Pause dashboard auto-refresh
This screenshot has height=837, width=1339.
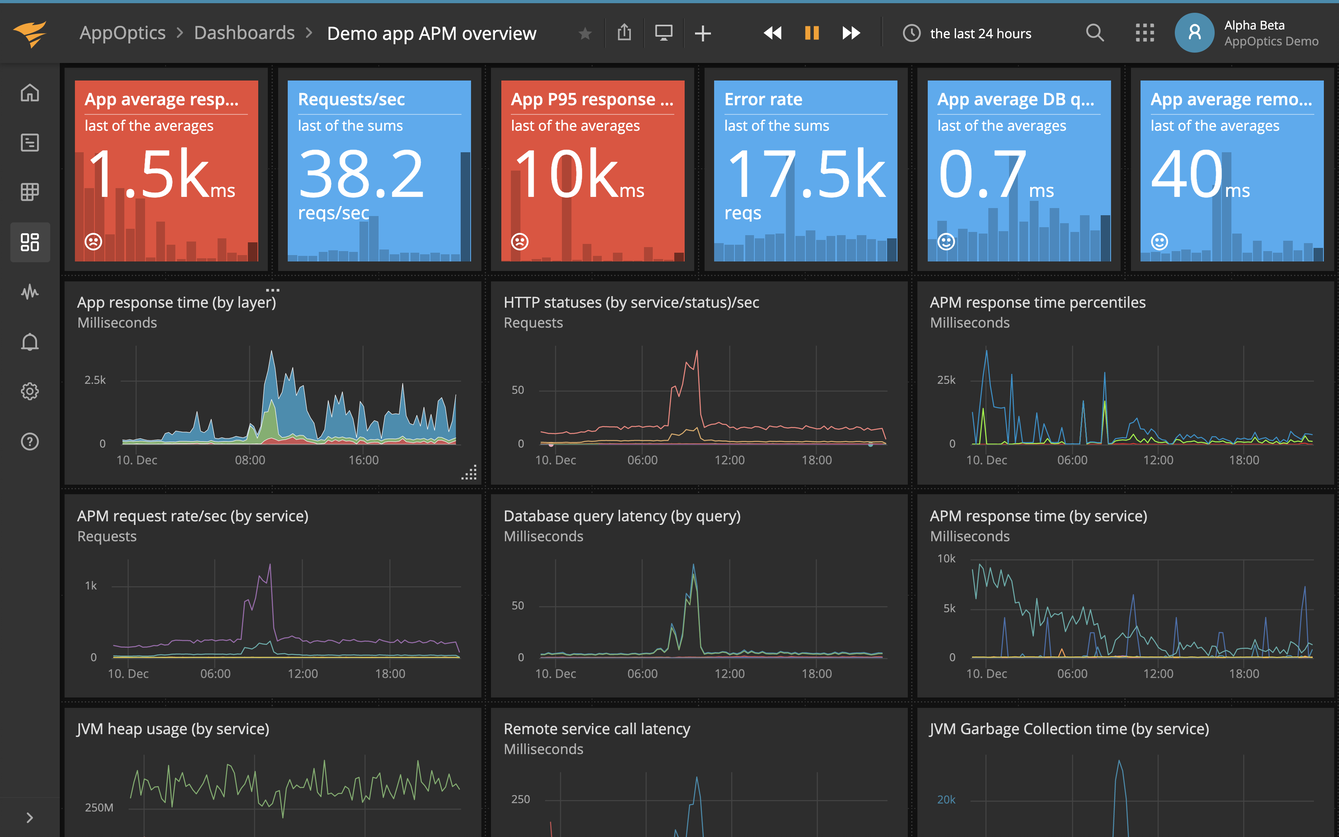pyautogui.click(x=811, y=32)
